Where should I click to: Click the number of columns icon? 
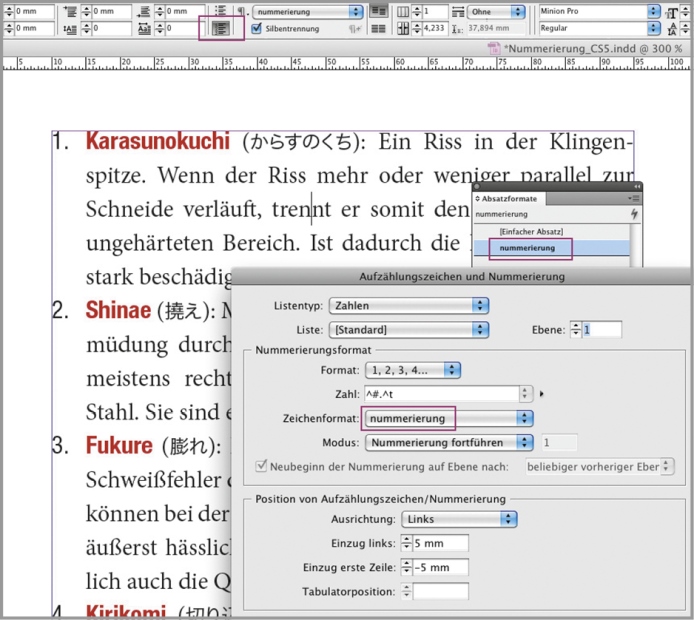402,12
